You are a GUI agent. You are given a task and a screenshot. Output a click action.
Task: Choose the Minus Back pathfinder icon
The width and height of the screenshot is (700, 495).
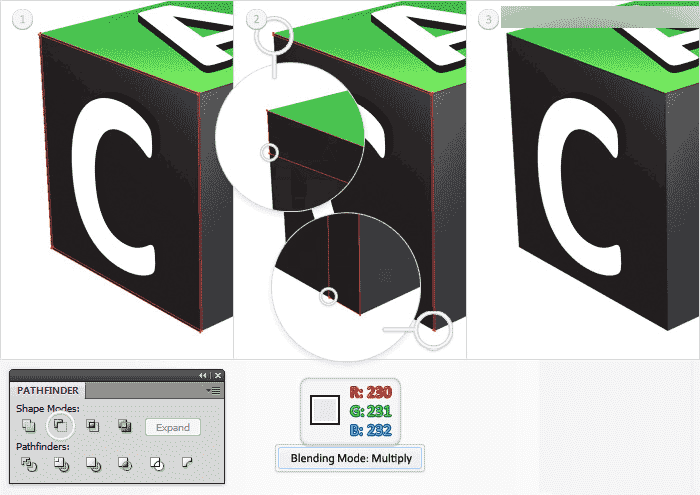click(188, 462)
